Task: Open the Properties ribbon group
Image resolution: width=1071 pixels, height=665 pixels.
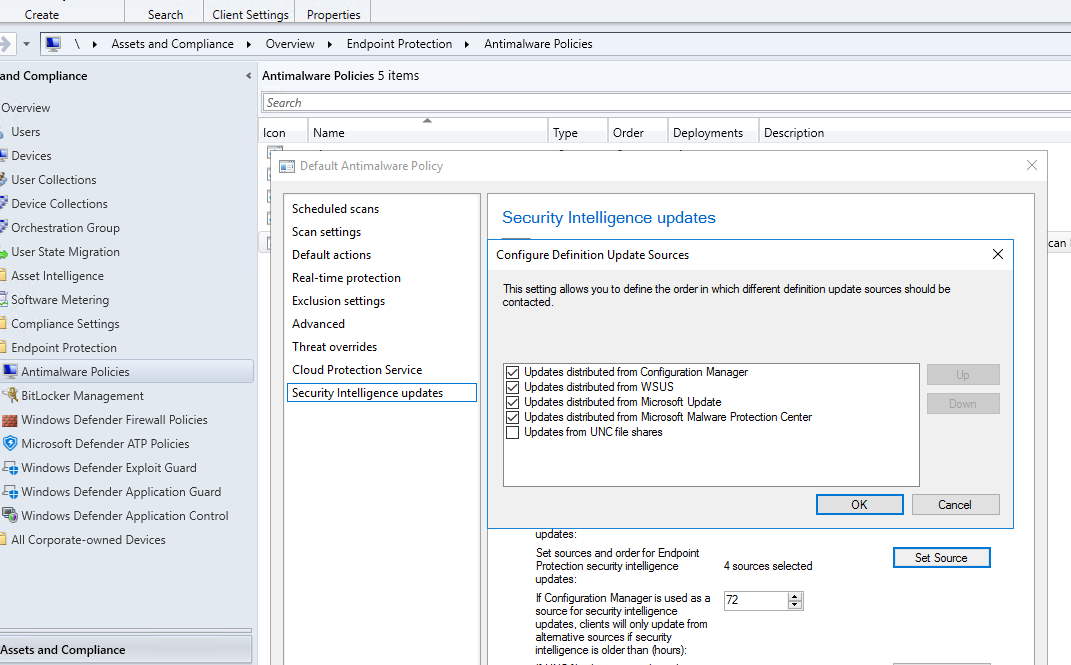Action: point(333,14)
